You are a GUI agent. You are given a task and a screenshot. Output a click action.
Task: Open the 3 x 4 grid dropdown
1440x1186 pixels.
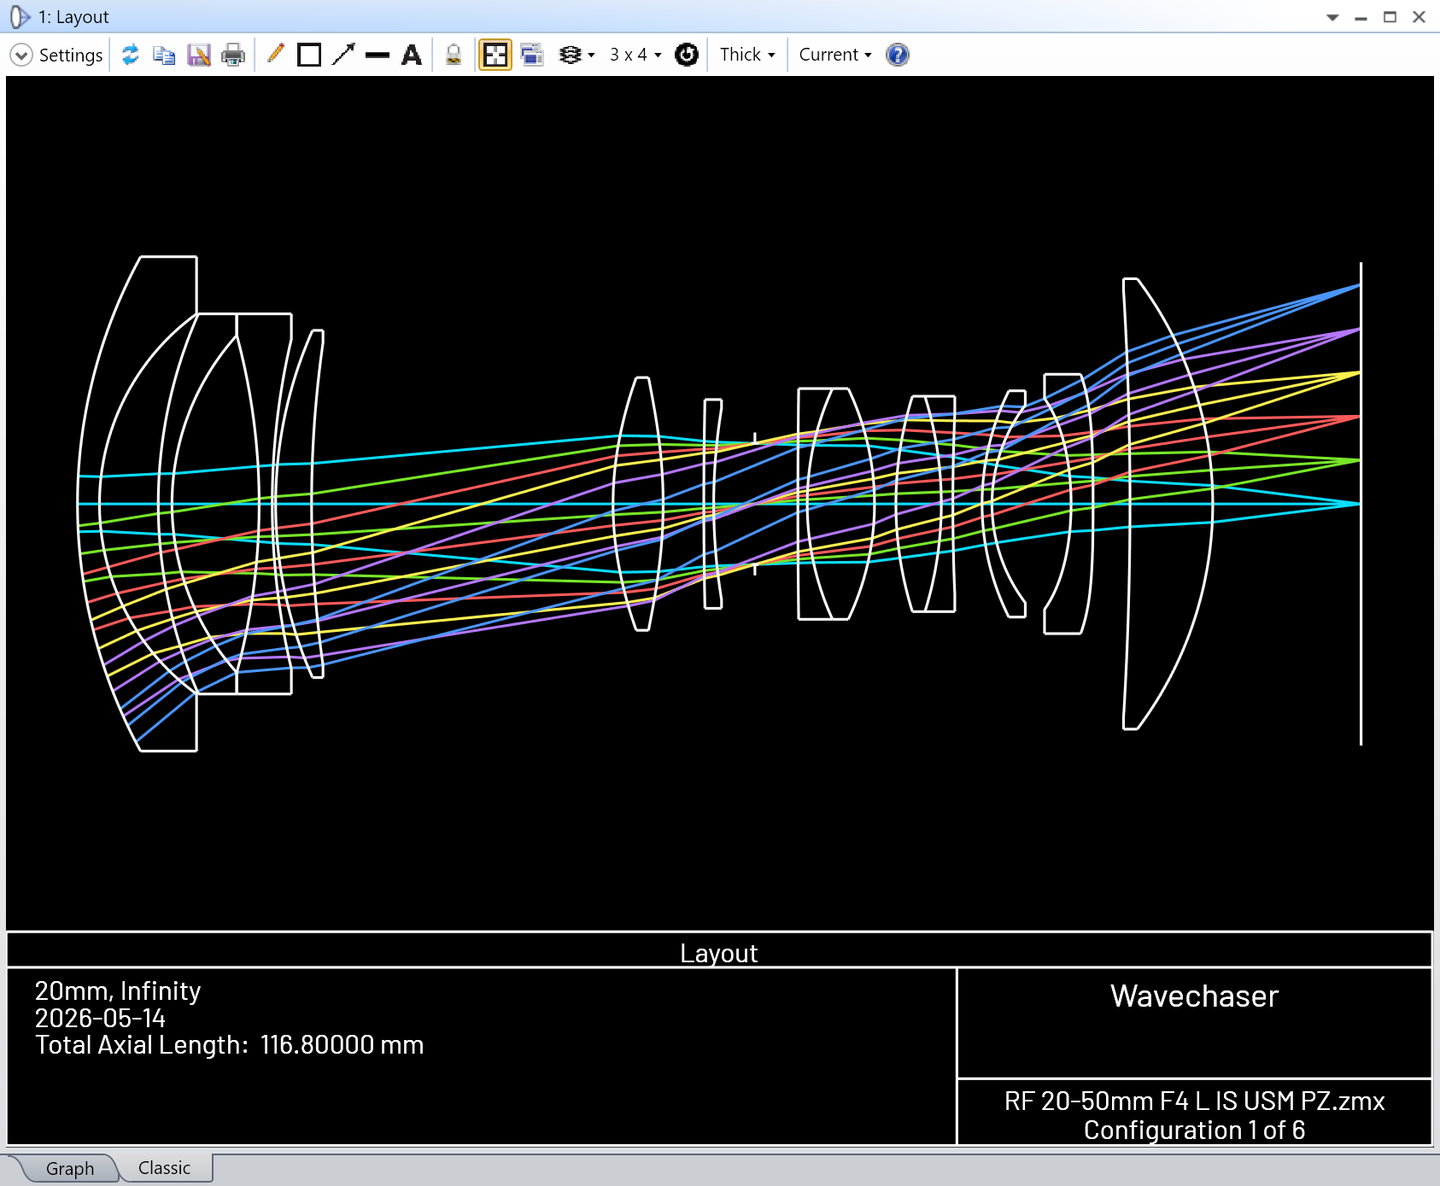pos(636,55)
